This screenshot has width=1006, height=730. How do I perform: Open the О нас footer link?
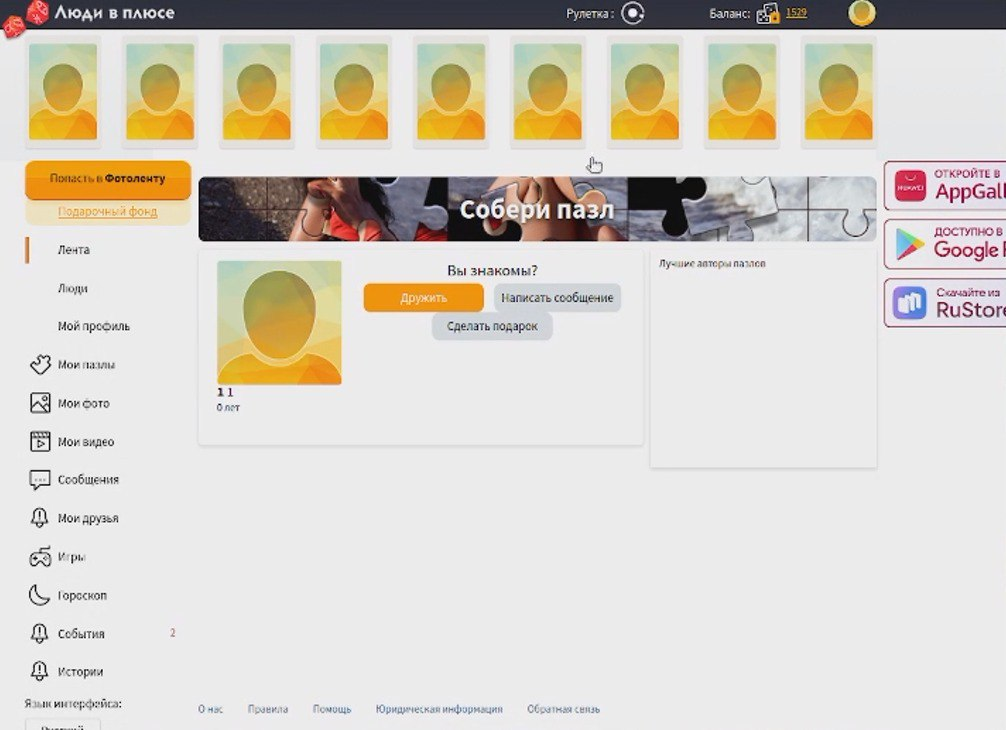coord(210,709)
